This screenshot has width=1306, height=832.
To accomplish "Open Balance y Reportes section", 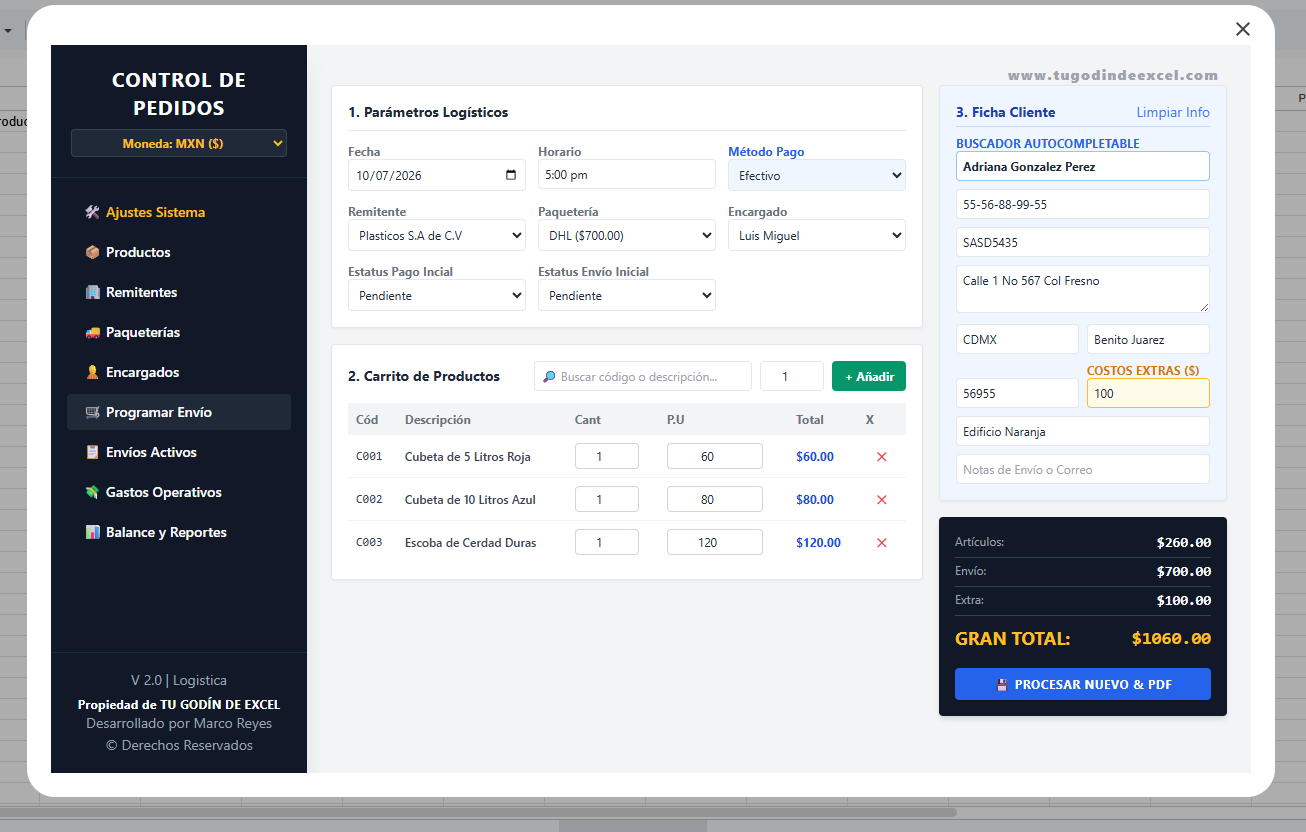I will tap(179, 532).
